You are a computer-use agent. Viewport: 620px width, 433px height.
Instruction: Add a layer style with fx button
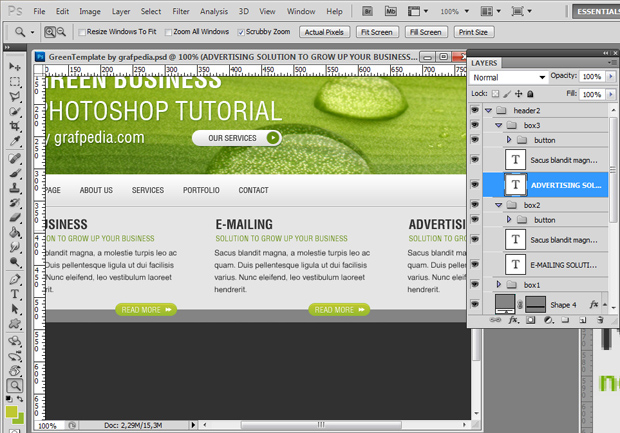513,320
